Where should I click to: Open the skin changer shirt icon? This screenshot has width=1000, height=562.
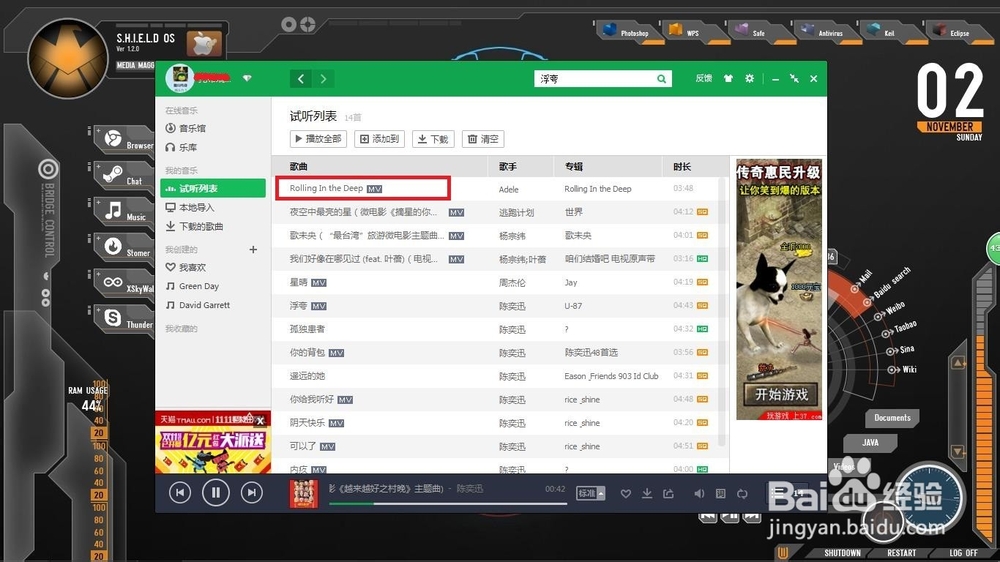[x=728, y=78]
